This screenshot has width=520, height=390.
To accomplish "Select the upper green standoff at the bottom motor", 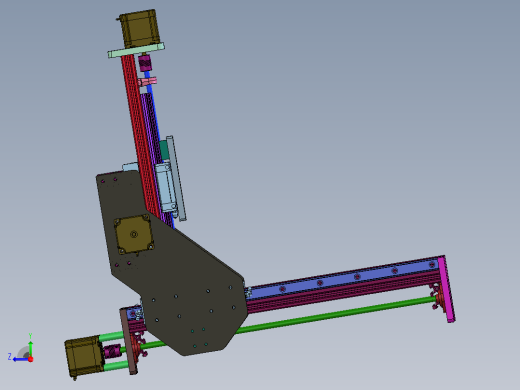I will tap(111, 336).
